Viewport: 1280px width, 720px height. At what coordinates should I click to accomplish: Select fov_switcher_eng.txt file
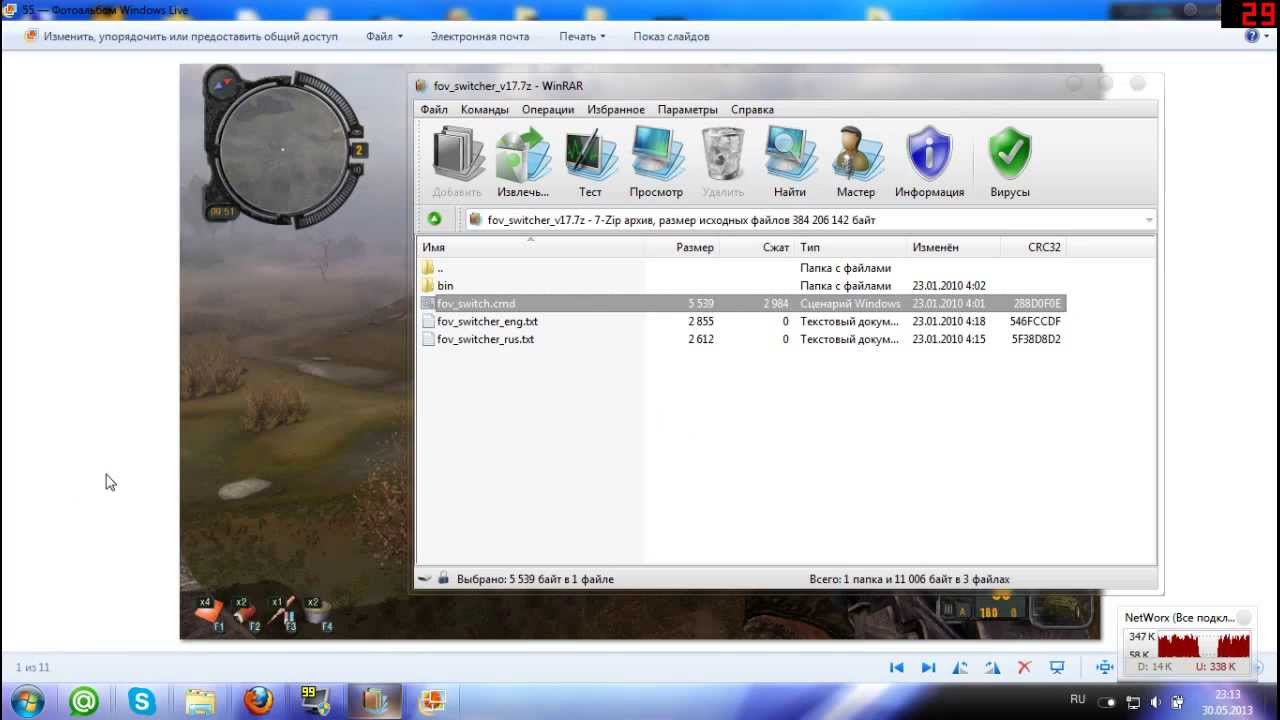click(741, 322)
